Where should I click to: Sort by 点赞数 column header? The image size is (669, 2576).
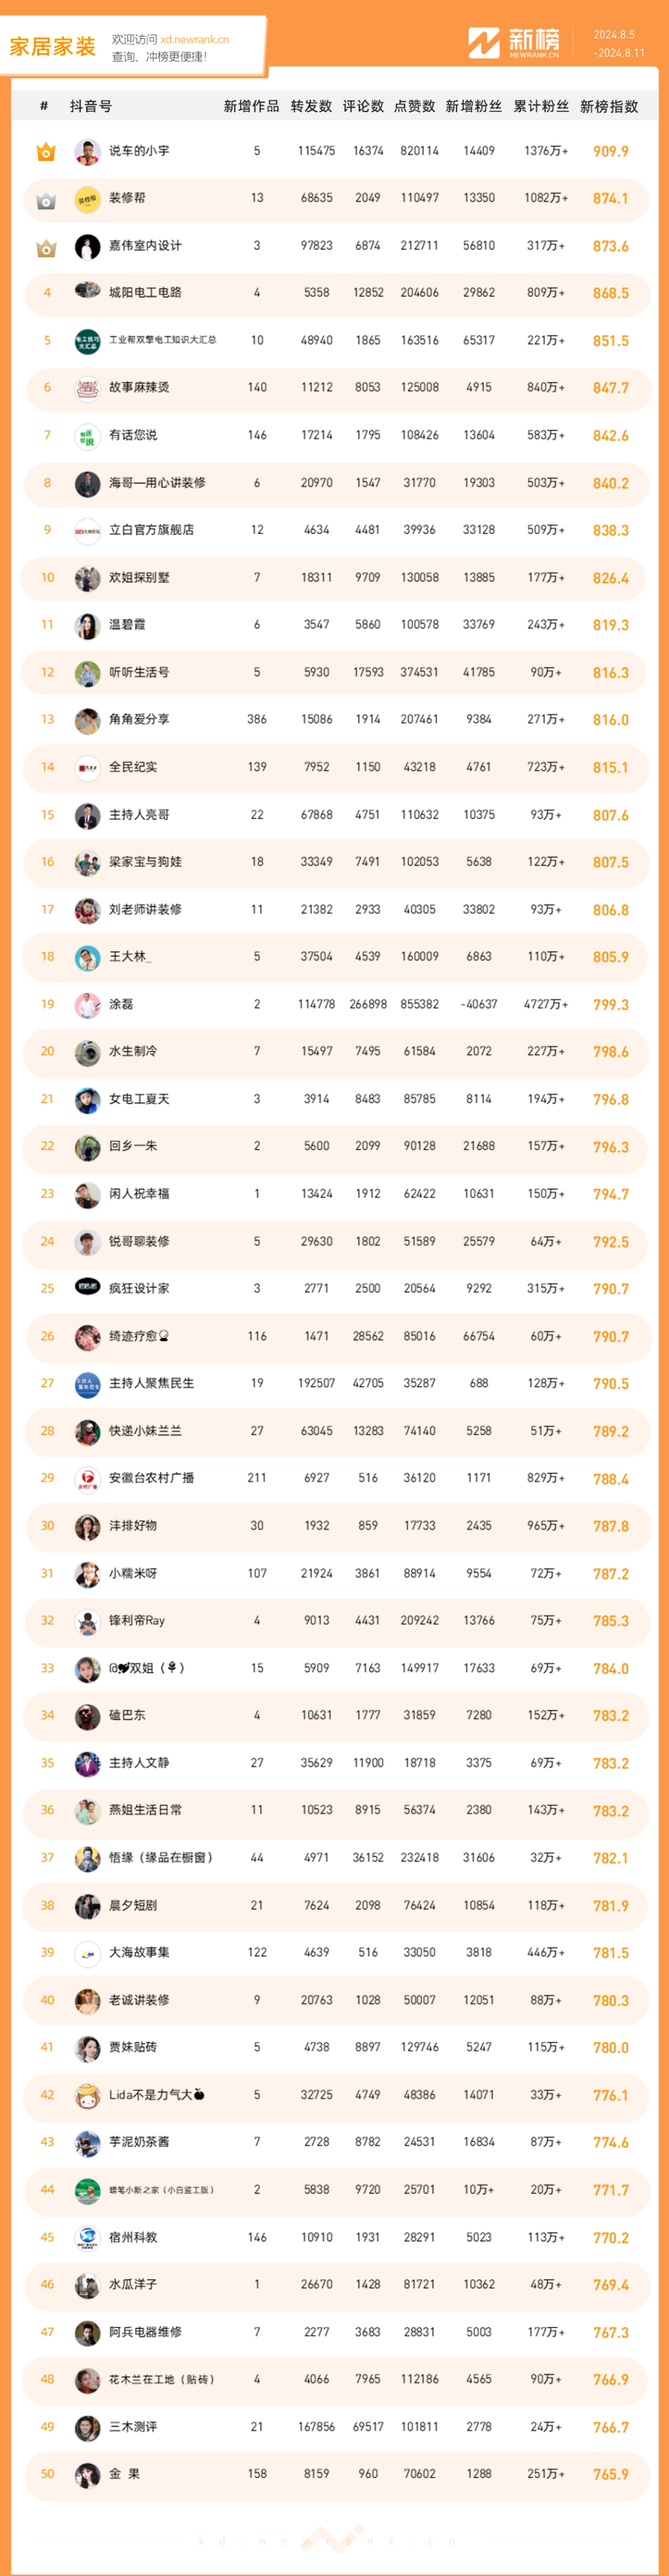(415, 107)
